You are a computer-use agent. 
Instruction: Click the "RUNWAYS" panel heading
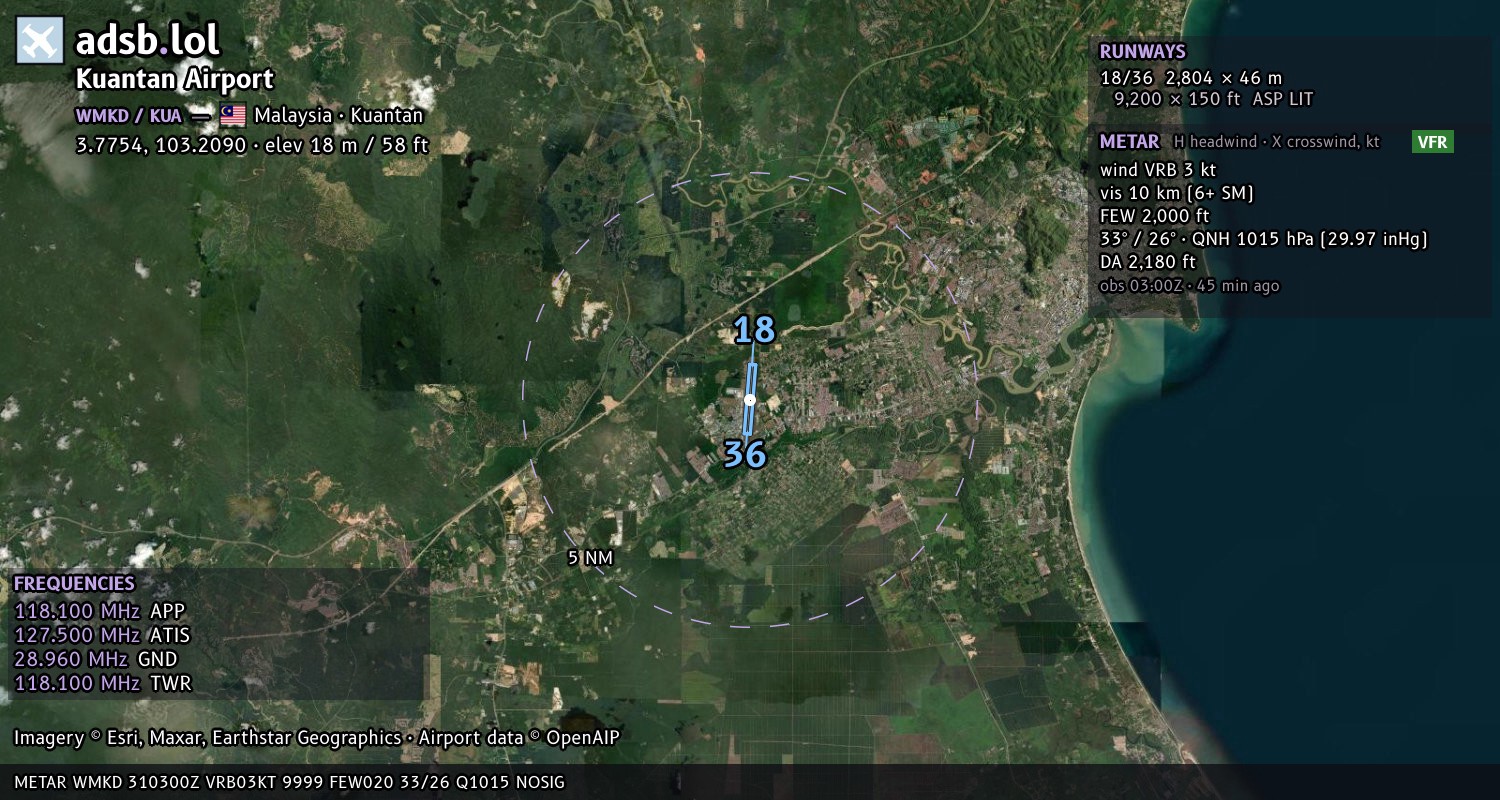click(1143, 52)
